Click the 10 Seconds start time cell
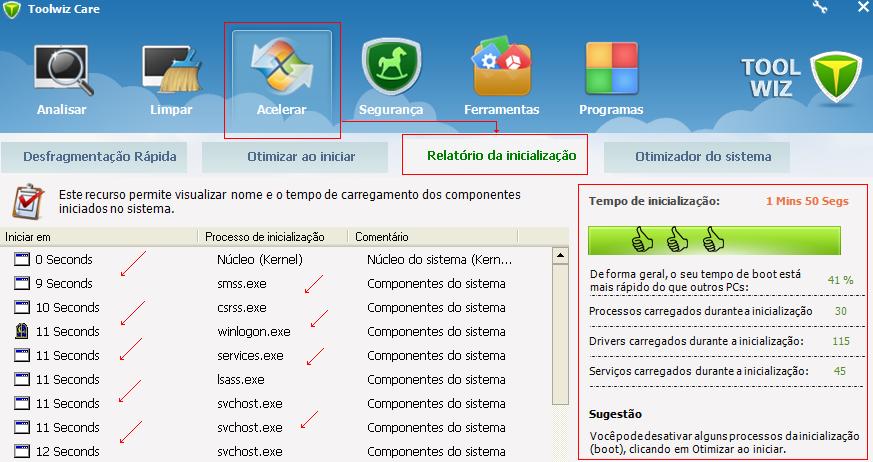This screenshot has width=873, height=462. click(67, 307)
